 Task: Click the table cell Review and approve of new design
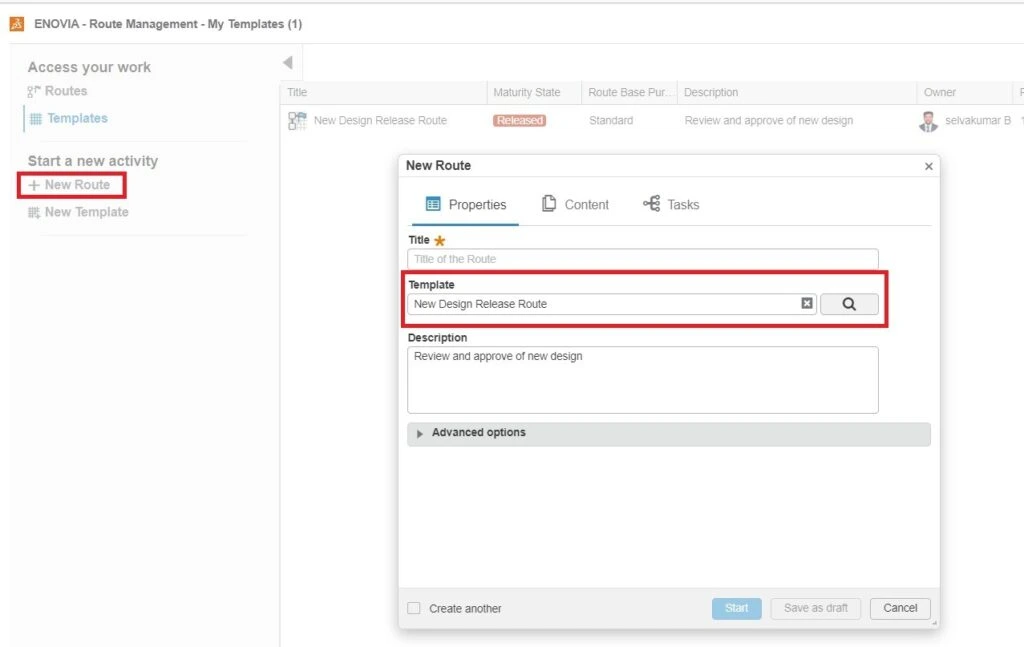tap(769, 120)
